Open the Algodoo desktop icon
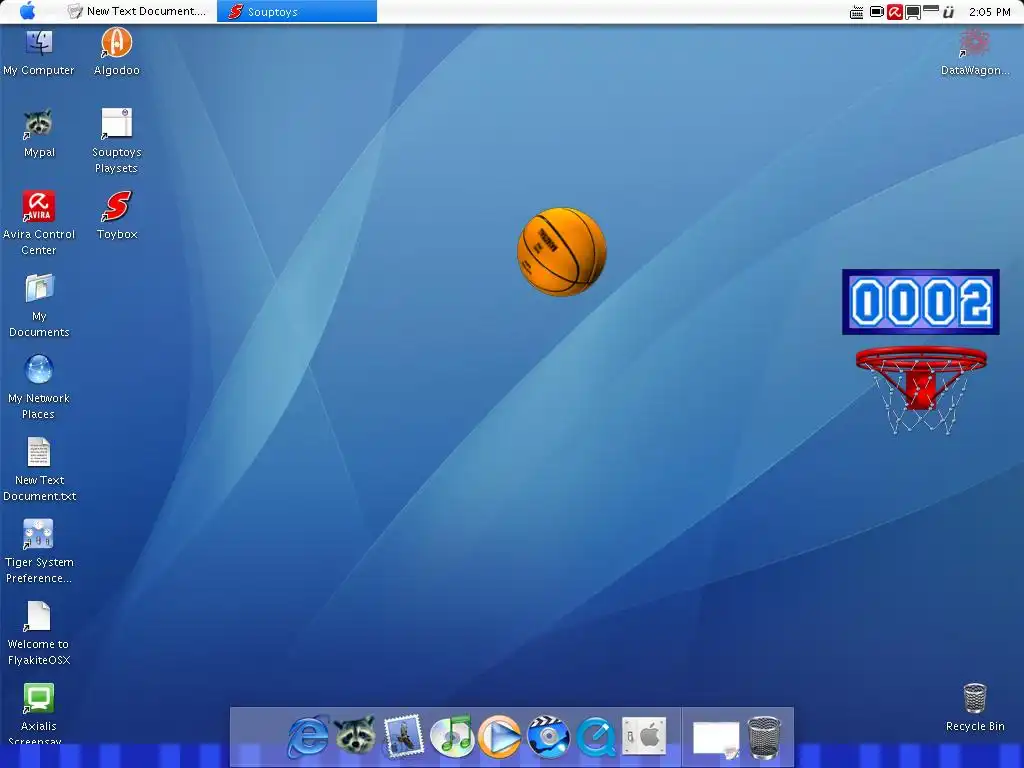1024x768 pixels. [x=117, y=52]
